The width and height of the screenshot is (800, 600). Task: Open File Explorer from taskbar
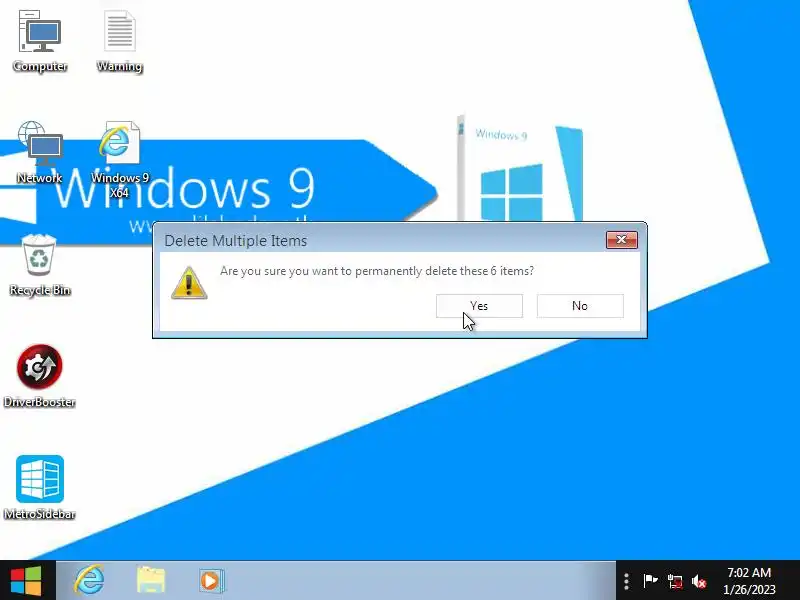tap(151, 580)
